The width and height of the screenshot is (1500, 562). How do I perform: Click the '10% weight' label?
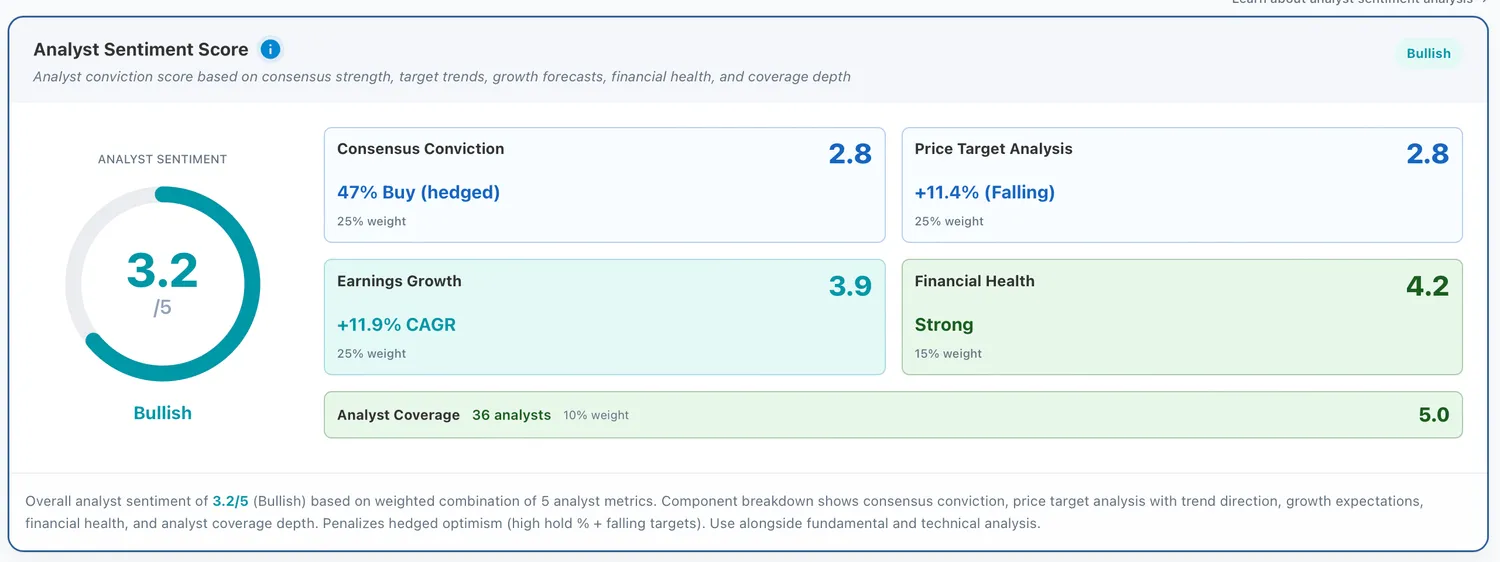pos(596,415)
